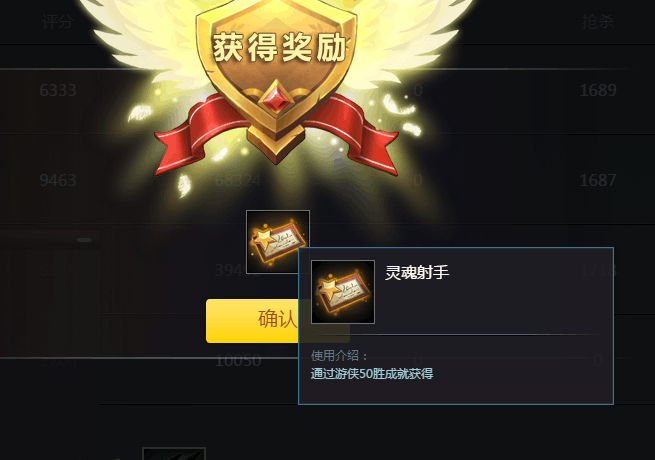
Task: Click the partially visible thumbnail at bottom
Action: (x=174, y=454)
